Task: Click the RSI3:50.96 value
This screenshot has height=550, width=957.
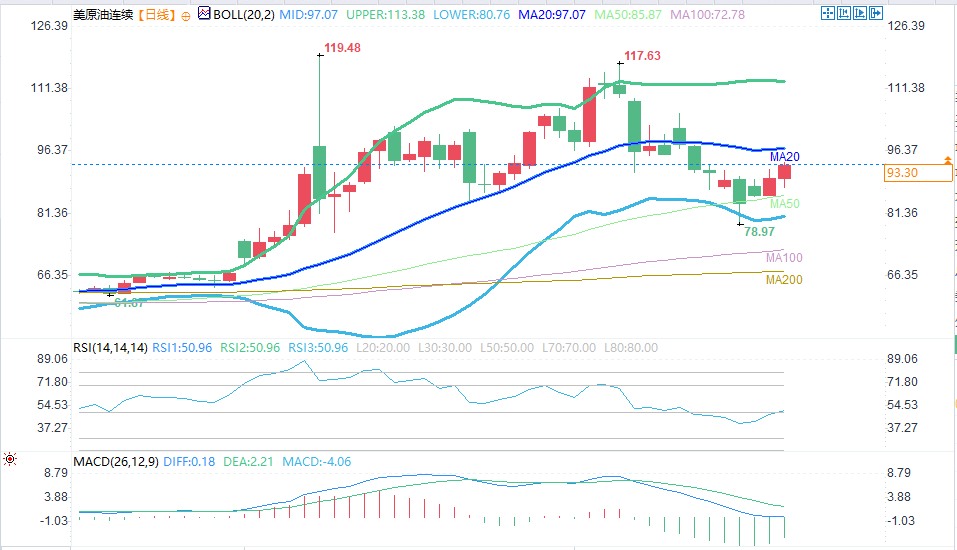Action: pos(318,347)
